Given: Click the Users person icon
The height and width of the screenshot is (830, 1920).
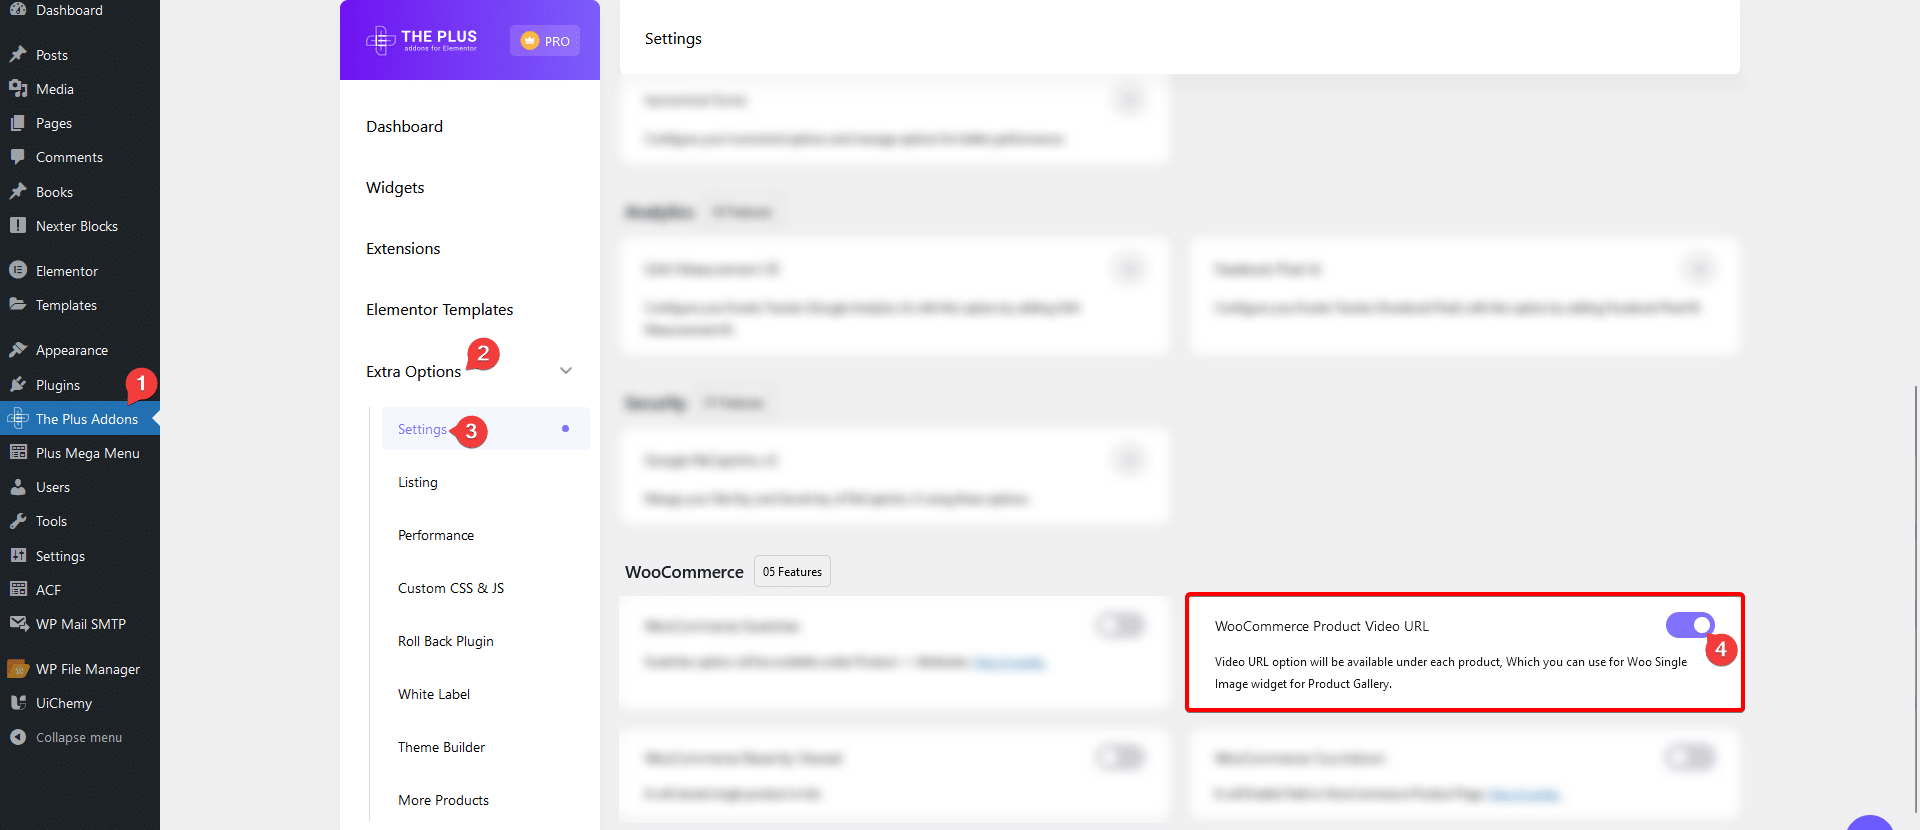Looking at the screenshot, I should [18, 486].
